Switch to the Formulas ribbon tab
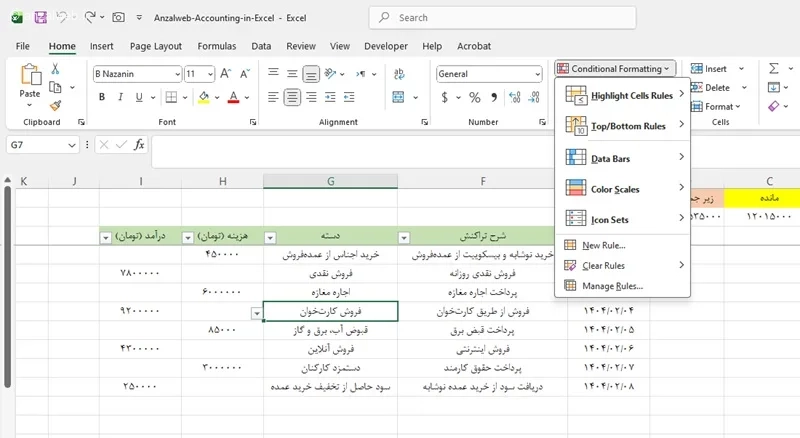800x438 pixels. (x=217, y=46)
